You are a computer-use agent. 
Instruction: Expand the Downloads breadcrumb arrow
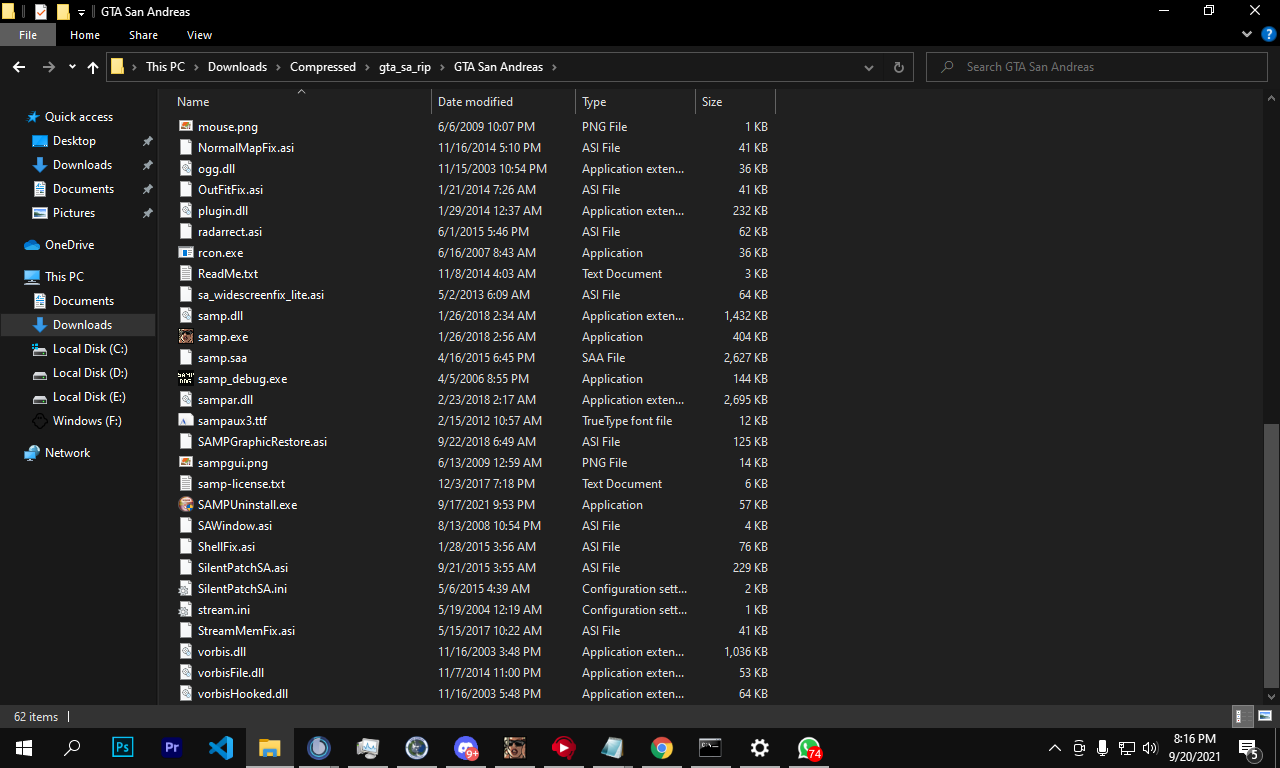(x=279, y=67)
